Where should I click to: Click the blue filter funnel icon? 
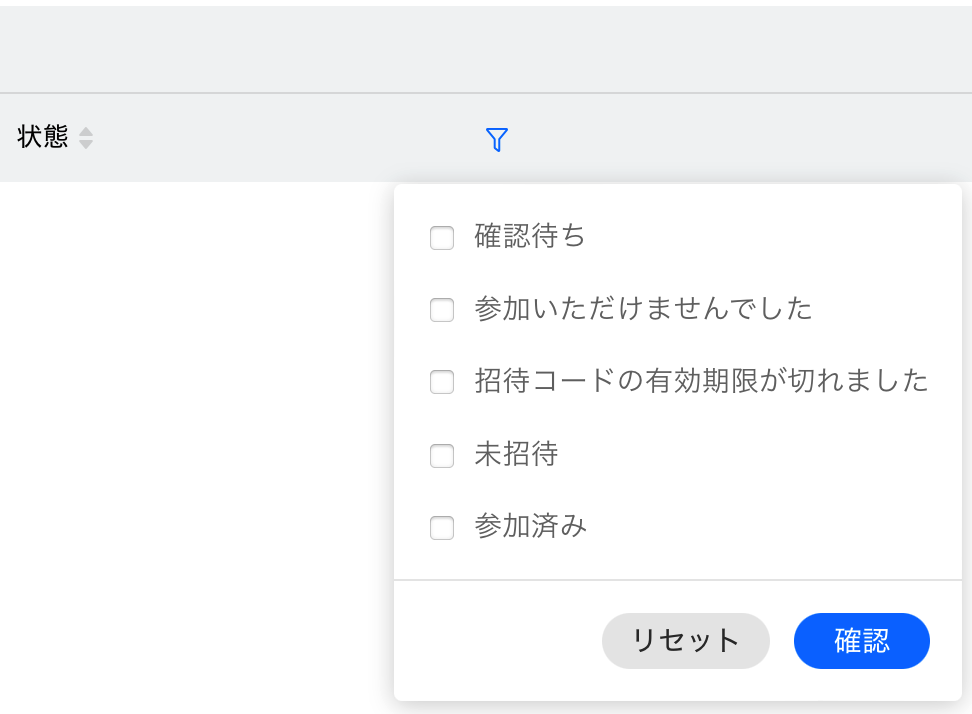[x=496, y=140]
